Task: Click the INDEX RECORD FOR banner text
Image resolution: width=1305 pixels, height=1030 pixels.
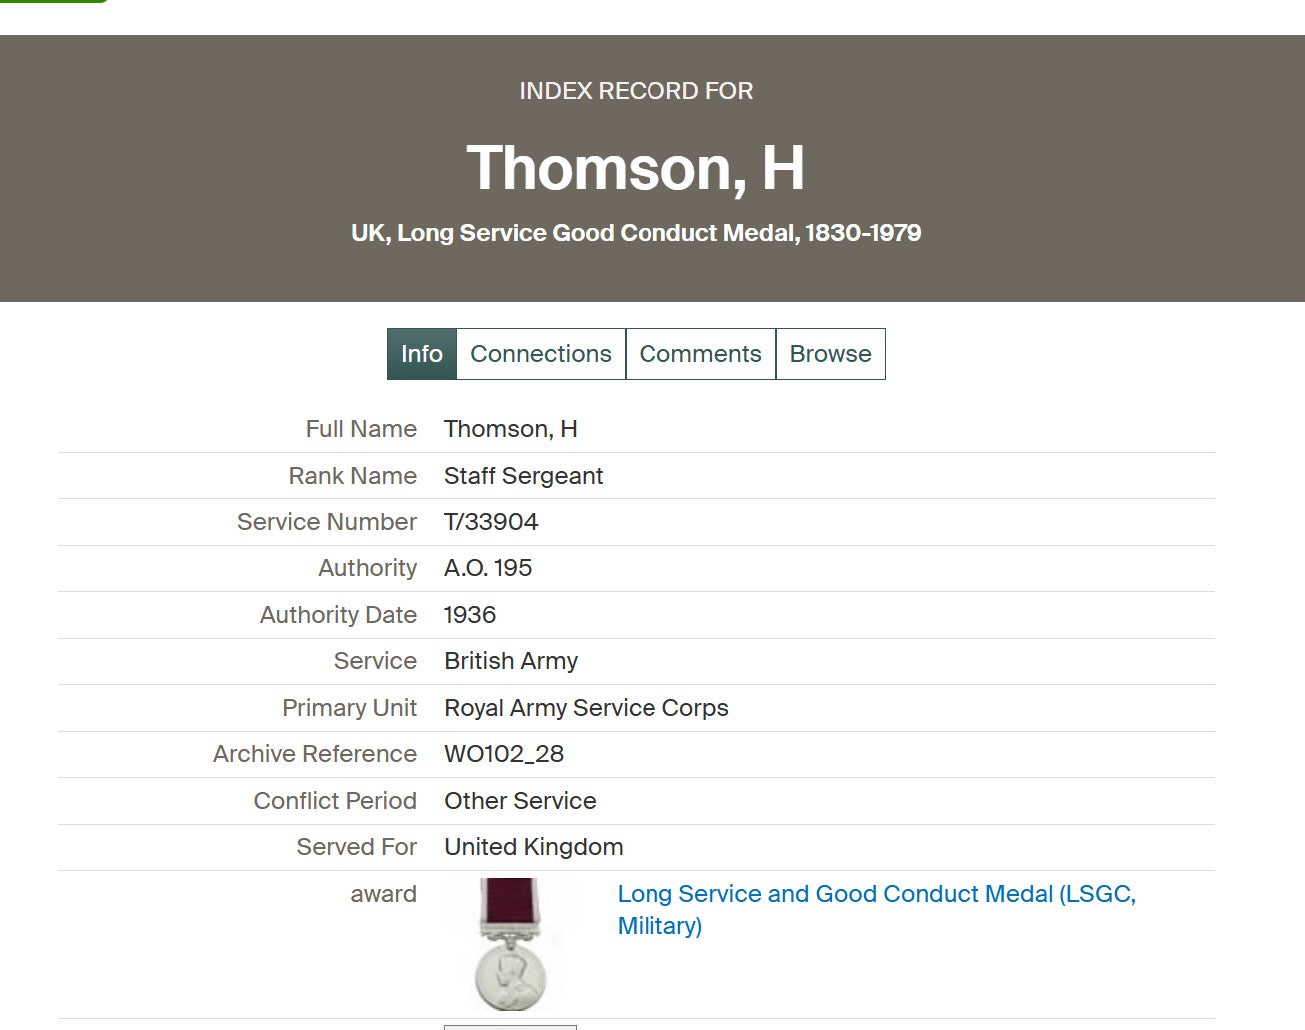Action: coord(636,91)
